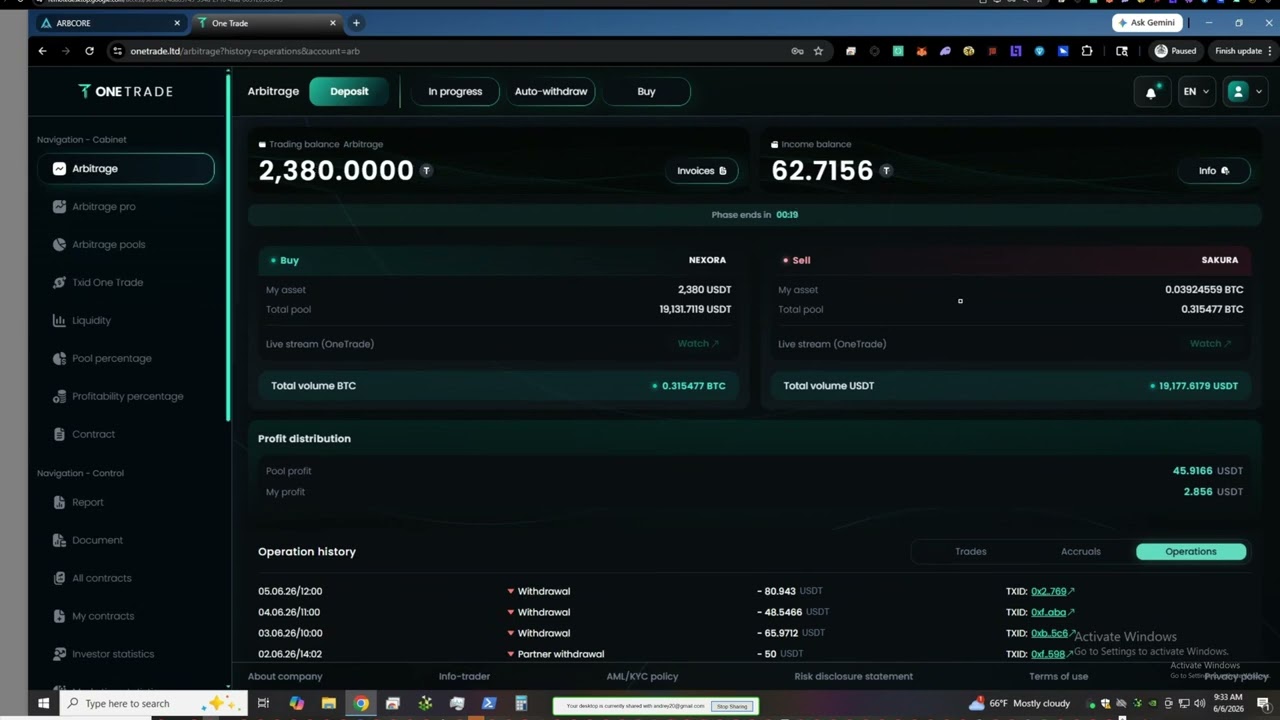The image size is (1280, 720).
Task: Close the One Trade browser tab
Action: [333, 23]
